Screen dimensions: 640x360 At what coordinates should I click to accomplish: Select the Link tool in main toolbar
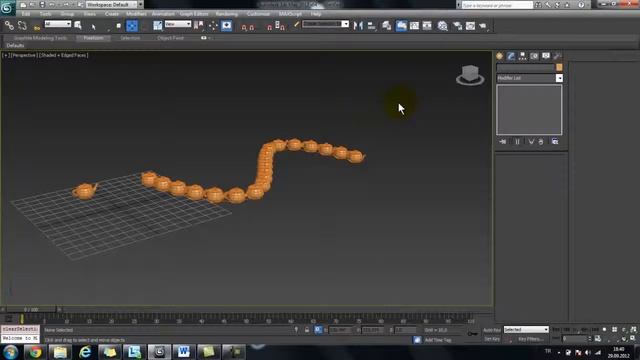pos(9,26)
